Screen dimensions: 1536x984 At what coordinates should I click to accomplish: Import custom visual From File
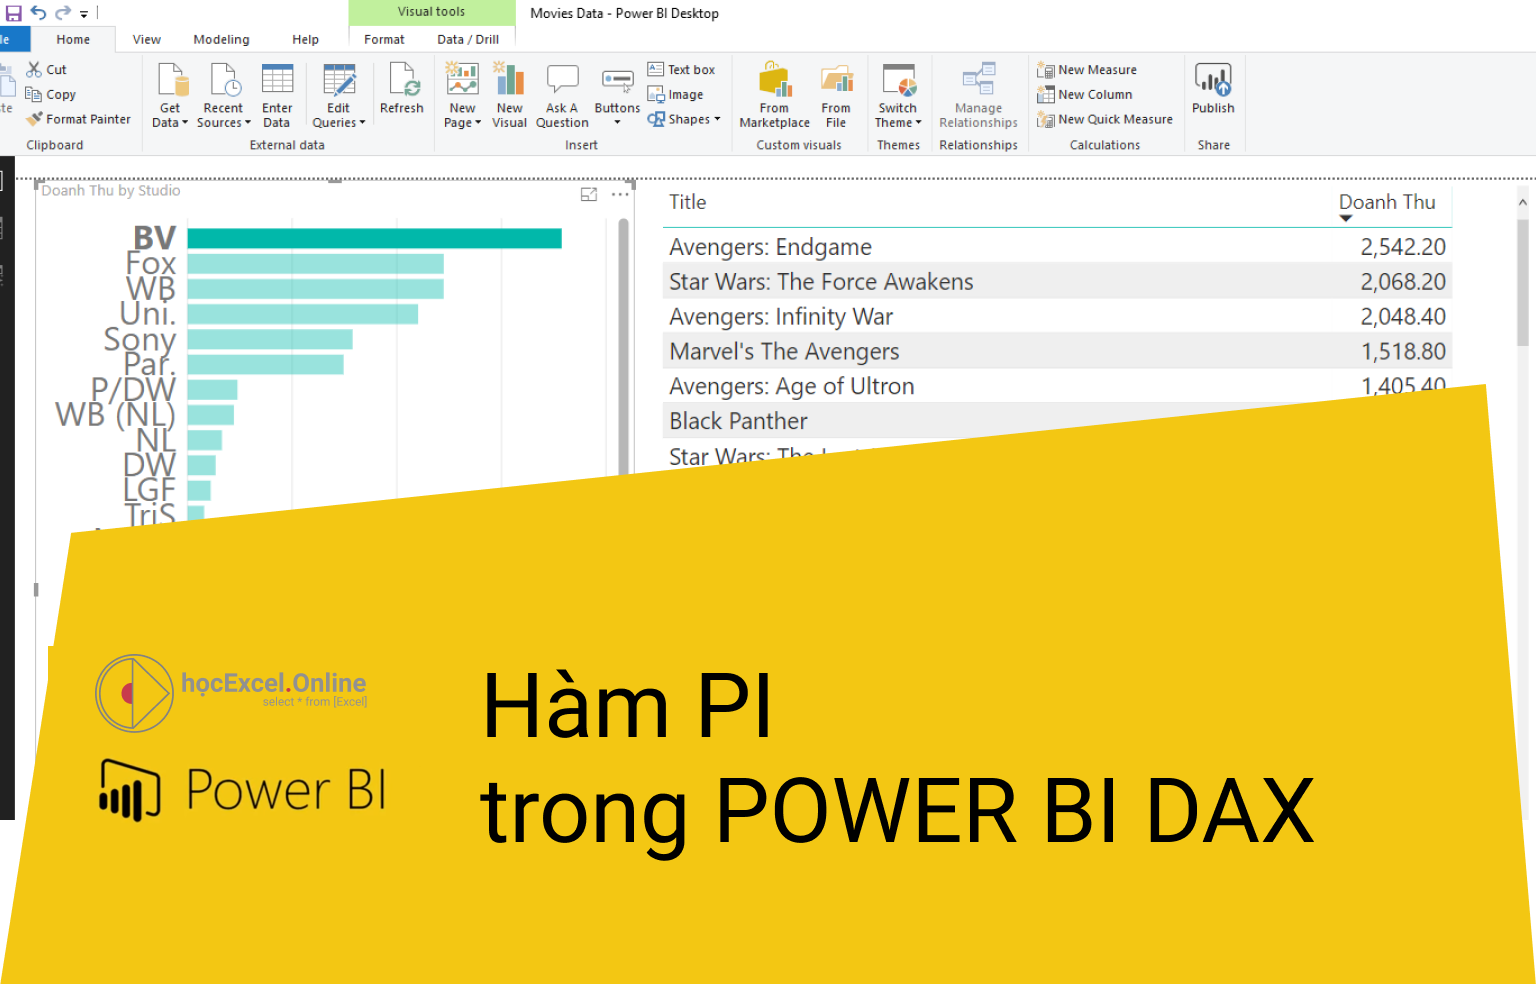836,95
